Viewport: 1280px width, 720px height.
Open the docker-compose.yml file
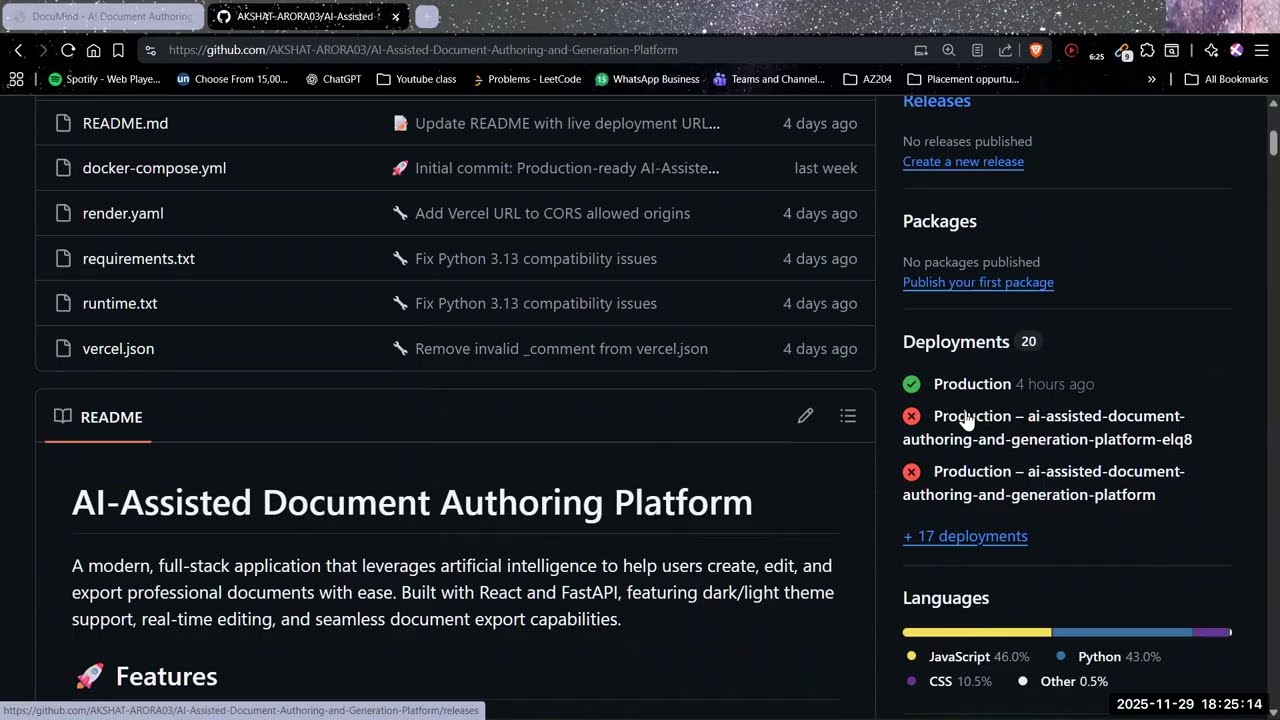(154, 168)
